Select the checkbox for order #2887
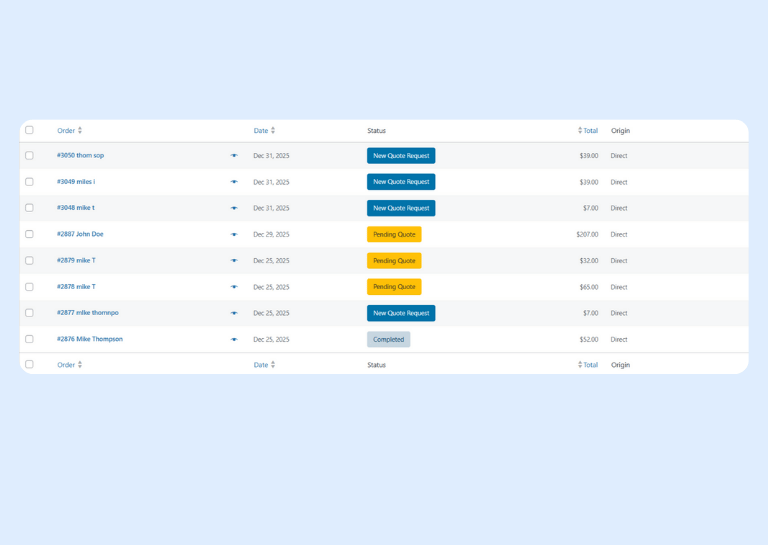Image resolution: width=768 pixels, height=545 pixels. pos(29,234)
